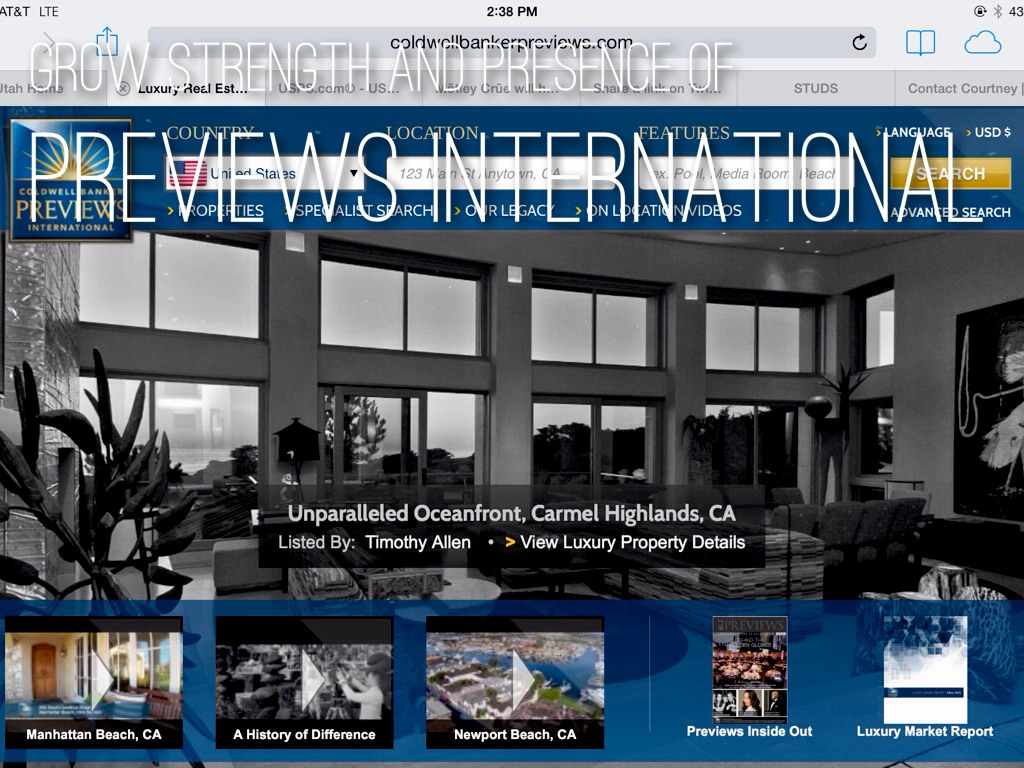Click Coldwell Banker Previews International logo
Viewport: 1024px width, 768px height.
71,181
